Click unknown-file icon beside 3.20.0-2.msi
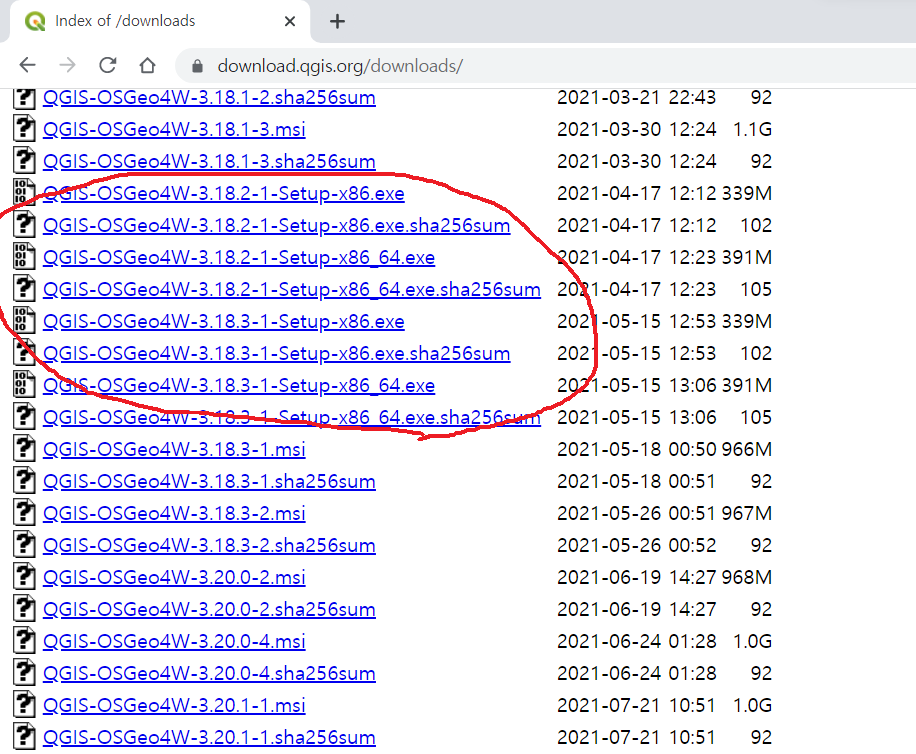This screenshot has height=754, width=916. pos(24,576)
